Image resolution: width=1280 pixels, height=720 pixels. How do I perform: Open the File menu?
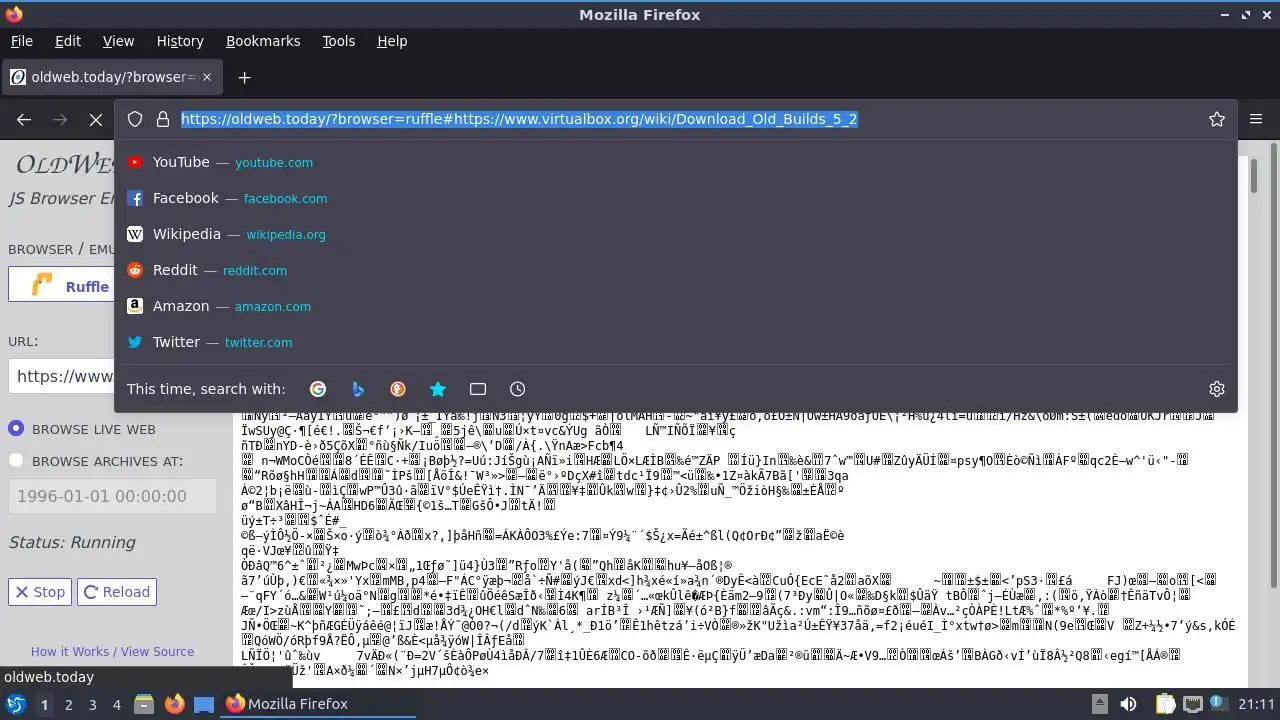click(21, 41)
